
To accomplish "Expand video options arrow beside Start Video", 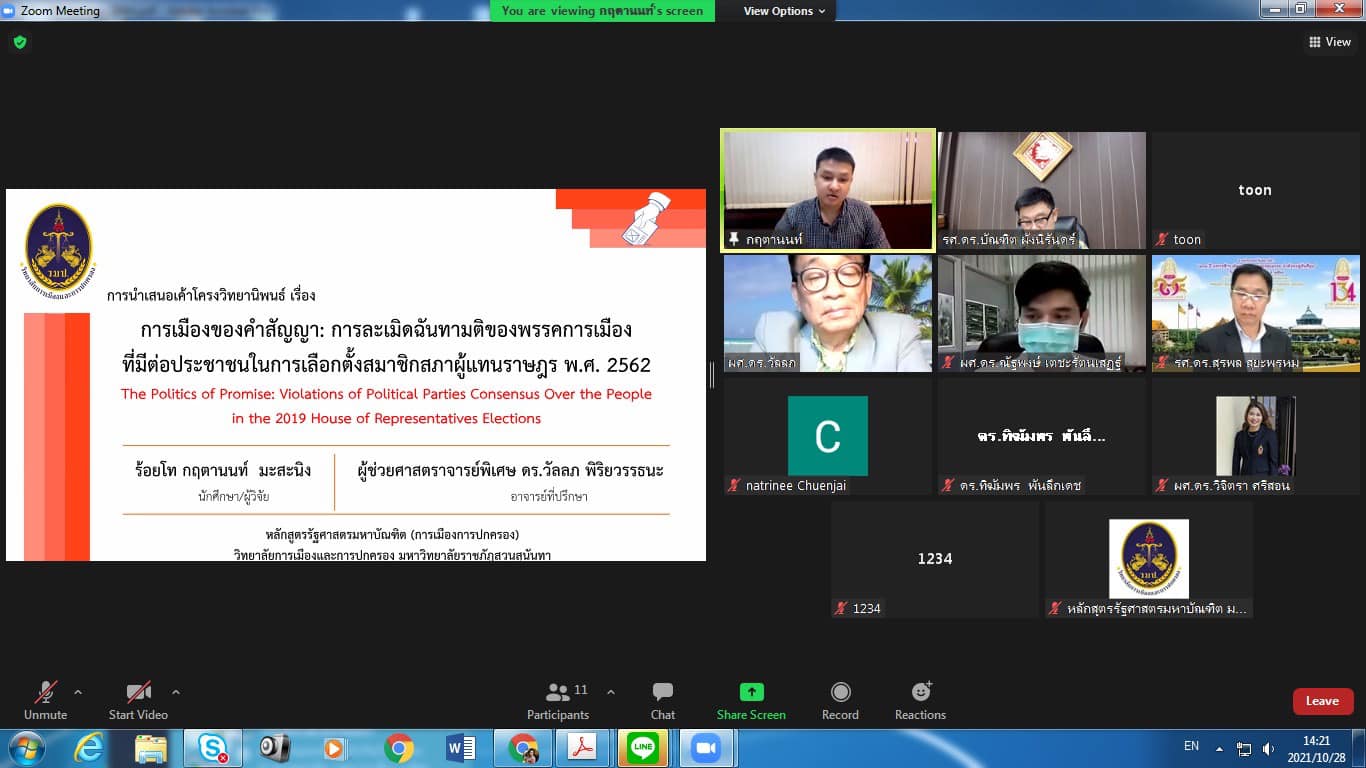I will click(x=176, y=692).
